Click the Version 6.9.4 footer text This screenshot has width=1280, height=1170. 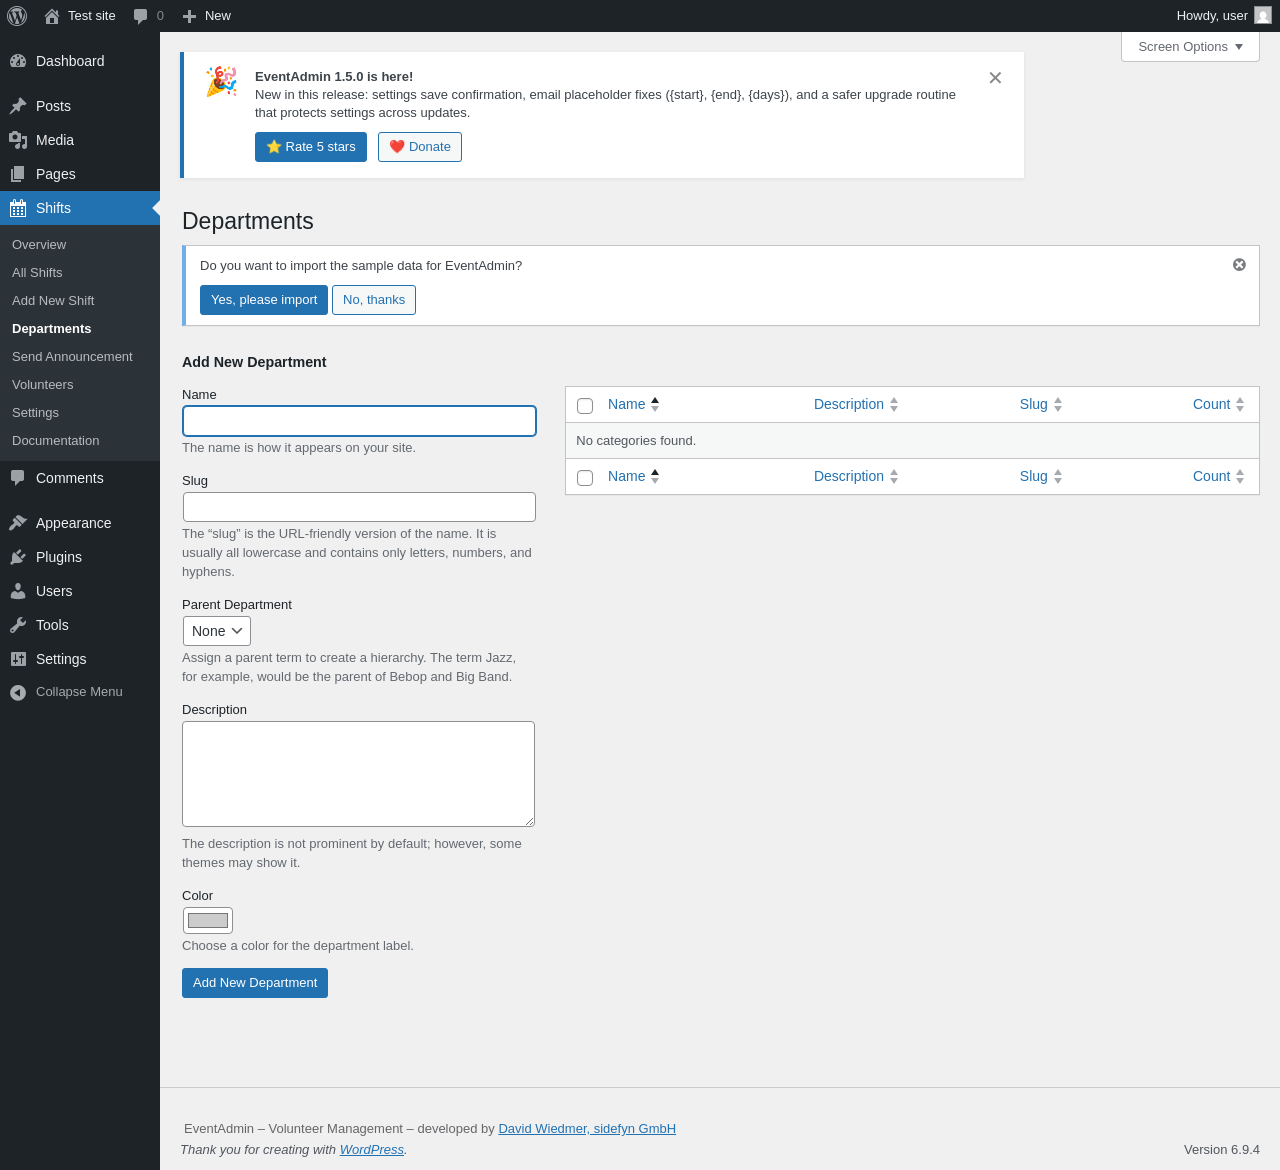[1222, 1150]
